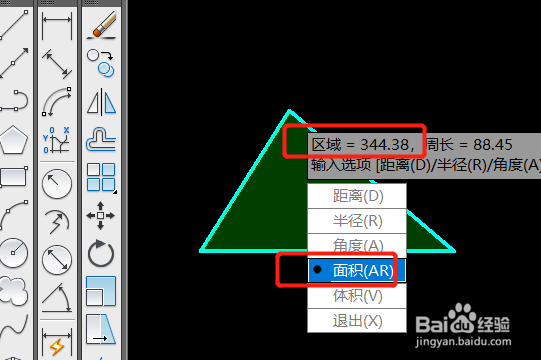Choose 面积(AR) from the options menu
This screenshot has width=541, height=360.
pyautogui.click(x=357, y=271)
